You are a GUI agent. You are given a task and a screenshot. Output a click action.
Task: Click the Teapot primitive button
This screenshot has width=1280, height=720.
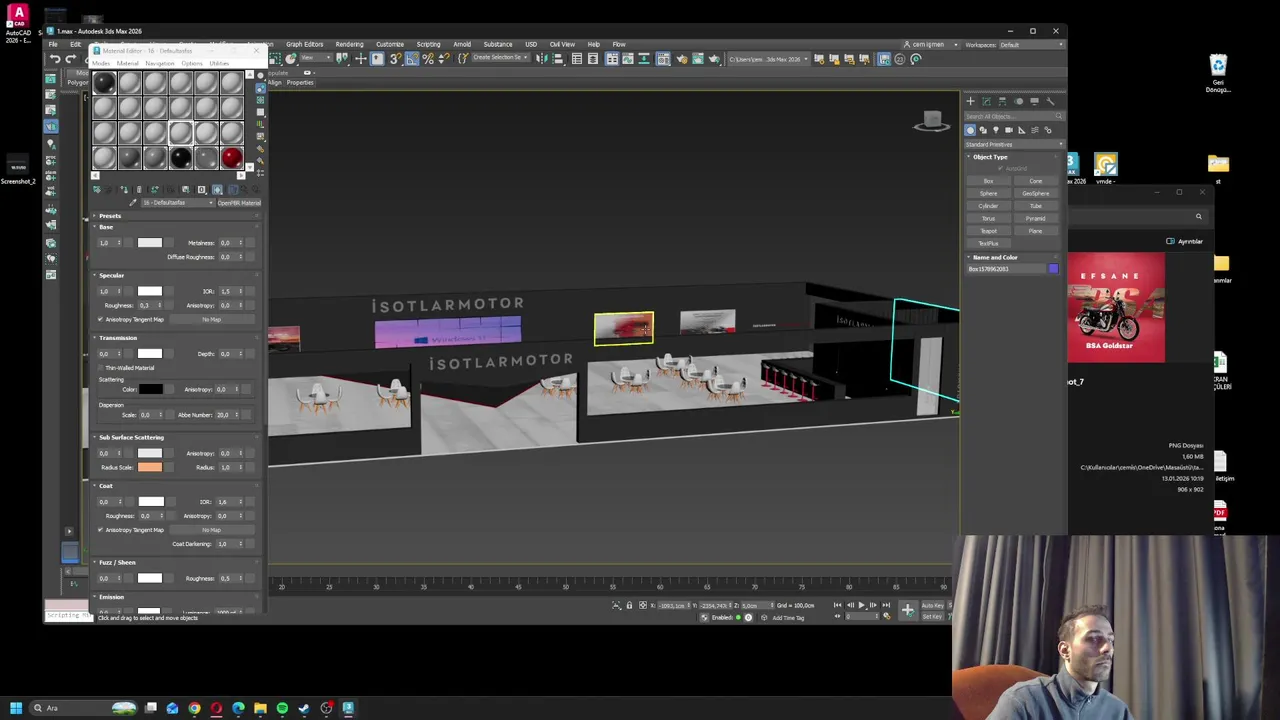988,231
